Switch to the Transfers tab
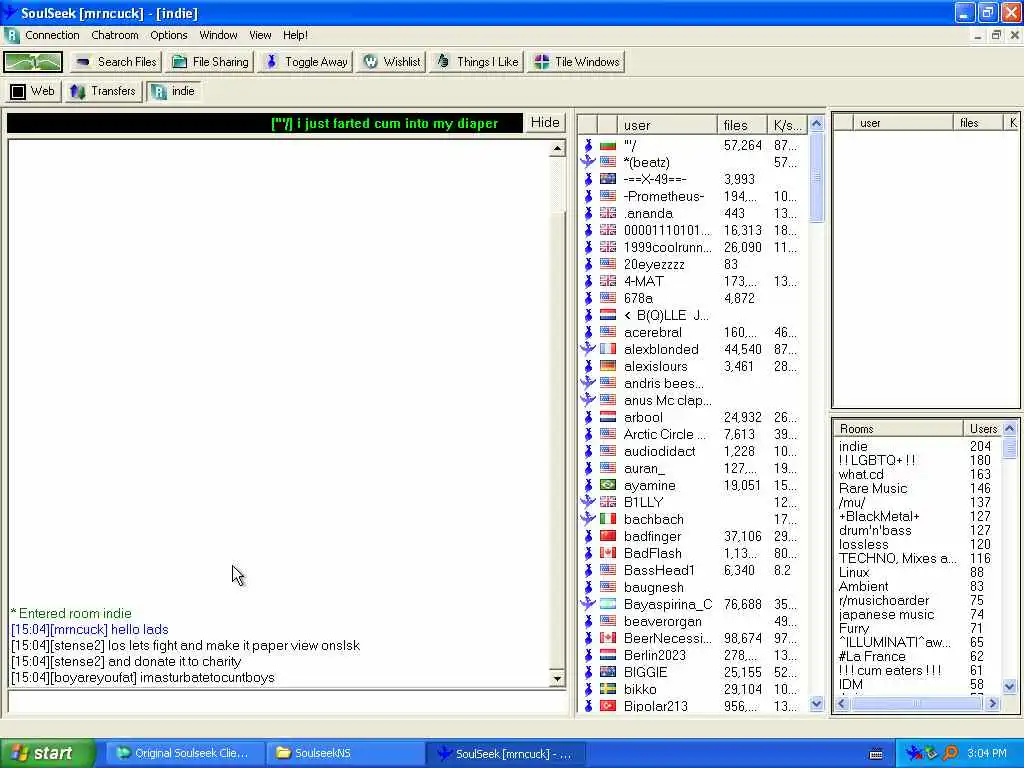The height and width of the screenshot is (768, 1024). pos(103,91)
